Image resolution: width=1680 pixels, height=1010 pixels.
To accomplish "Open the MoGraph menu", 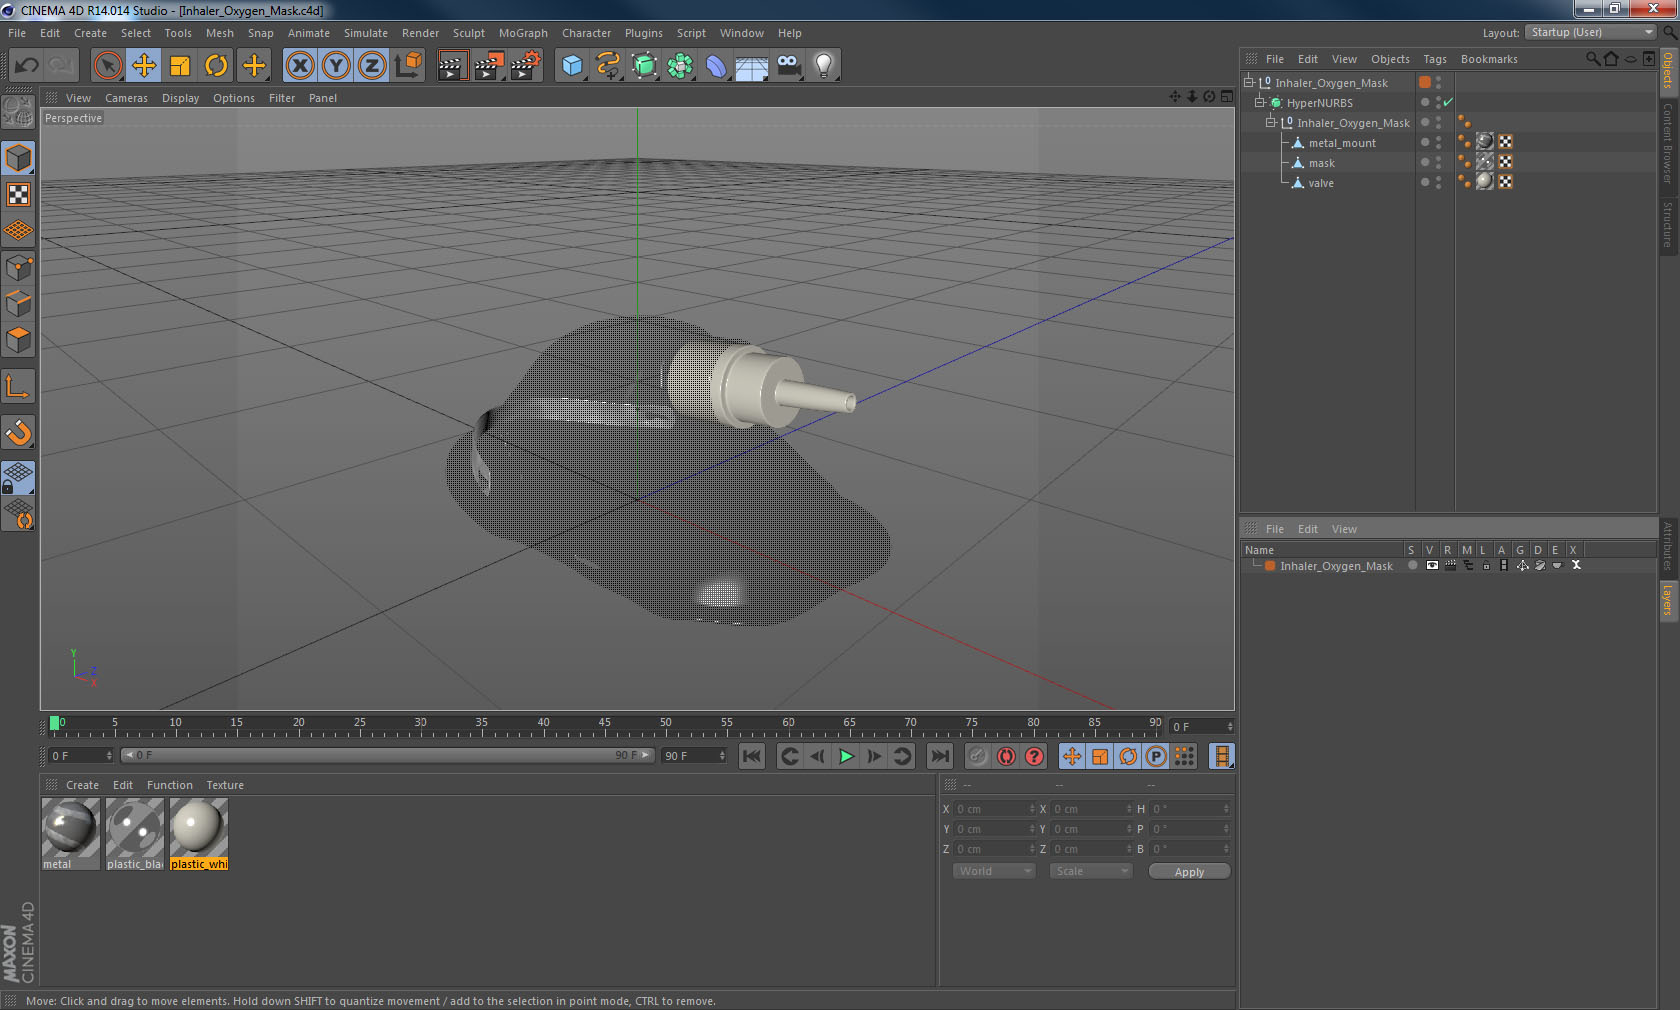I will (523, 33).
